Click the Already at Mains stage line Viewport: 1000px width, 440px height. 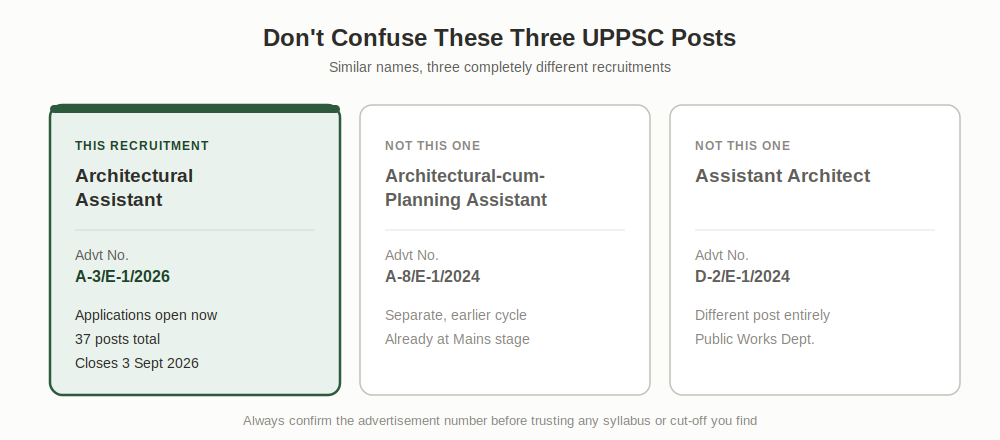457,339
